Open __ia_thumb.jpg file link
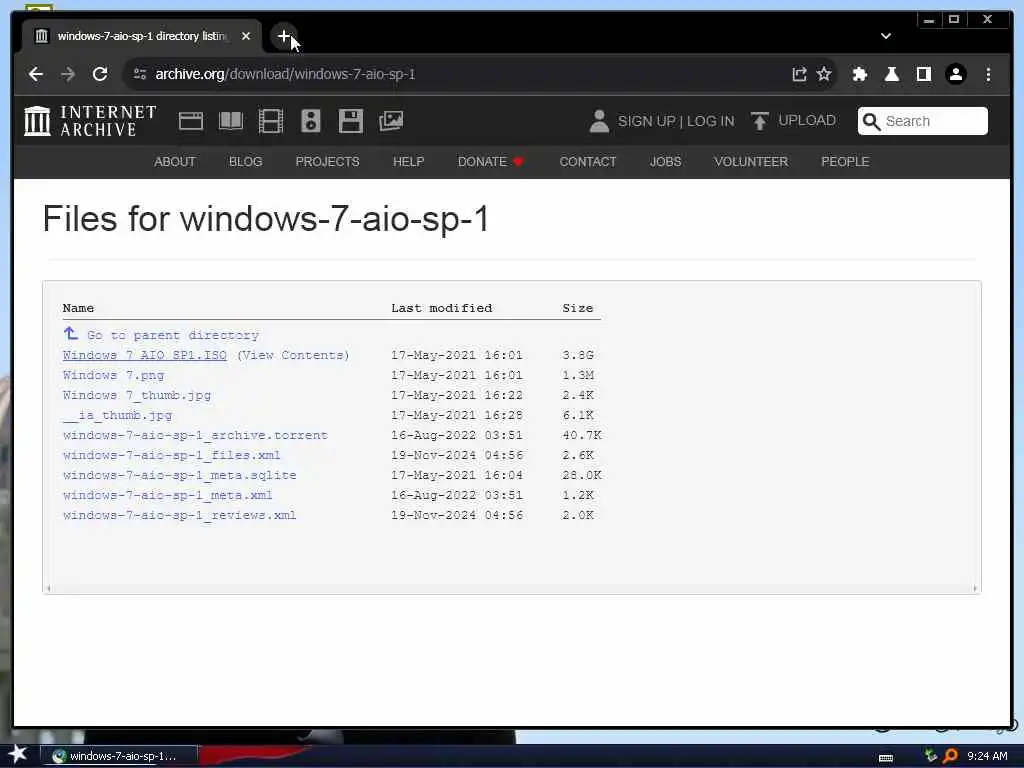The width and height of the screenshot is (1024, 768). [118, 415]
